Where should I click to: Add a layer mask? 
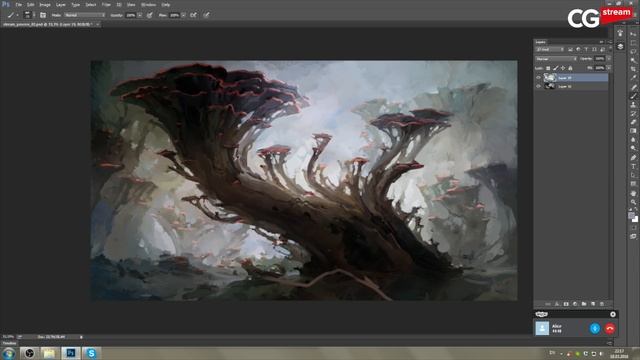coord(566,304)
